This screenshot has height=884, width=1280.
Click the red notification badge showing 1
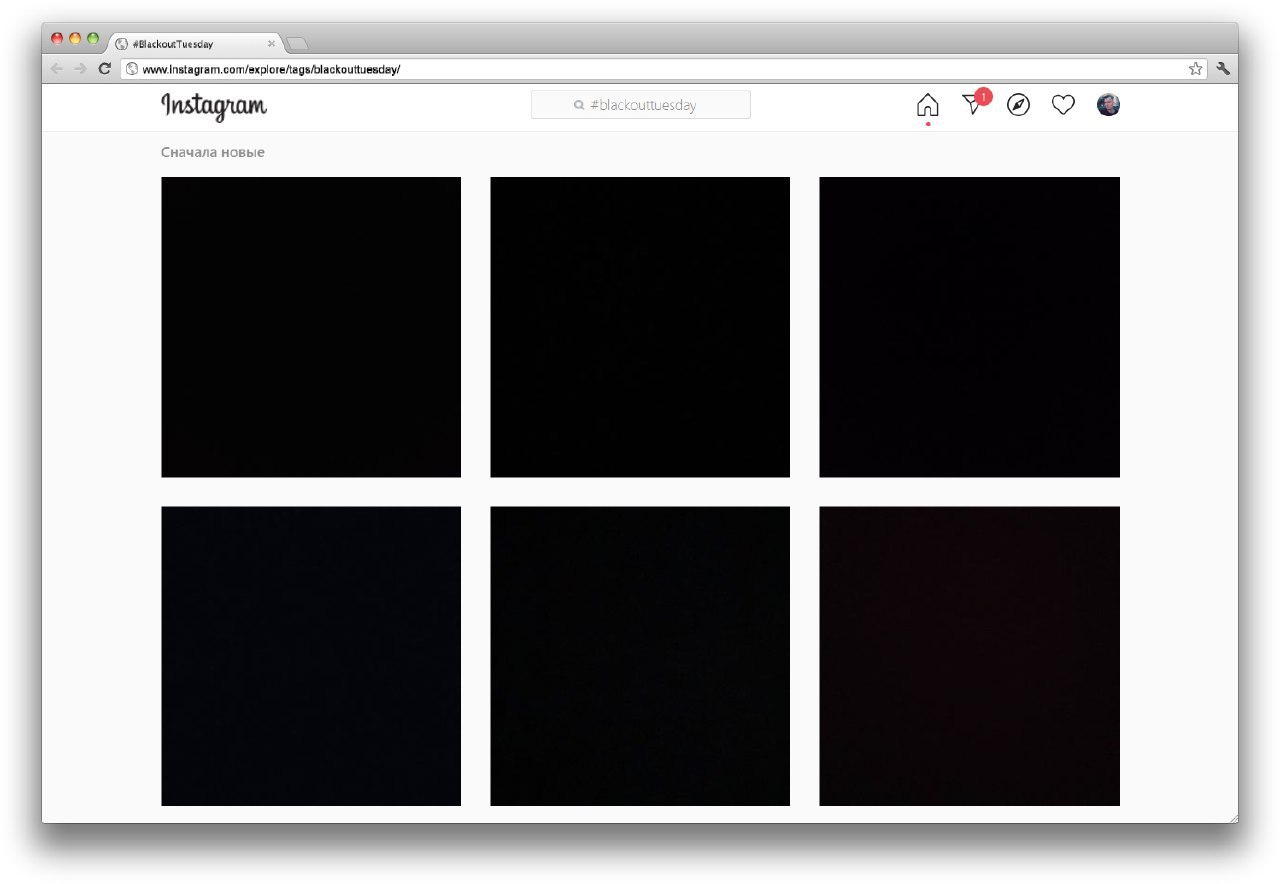pos(984,96)
